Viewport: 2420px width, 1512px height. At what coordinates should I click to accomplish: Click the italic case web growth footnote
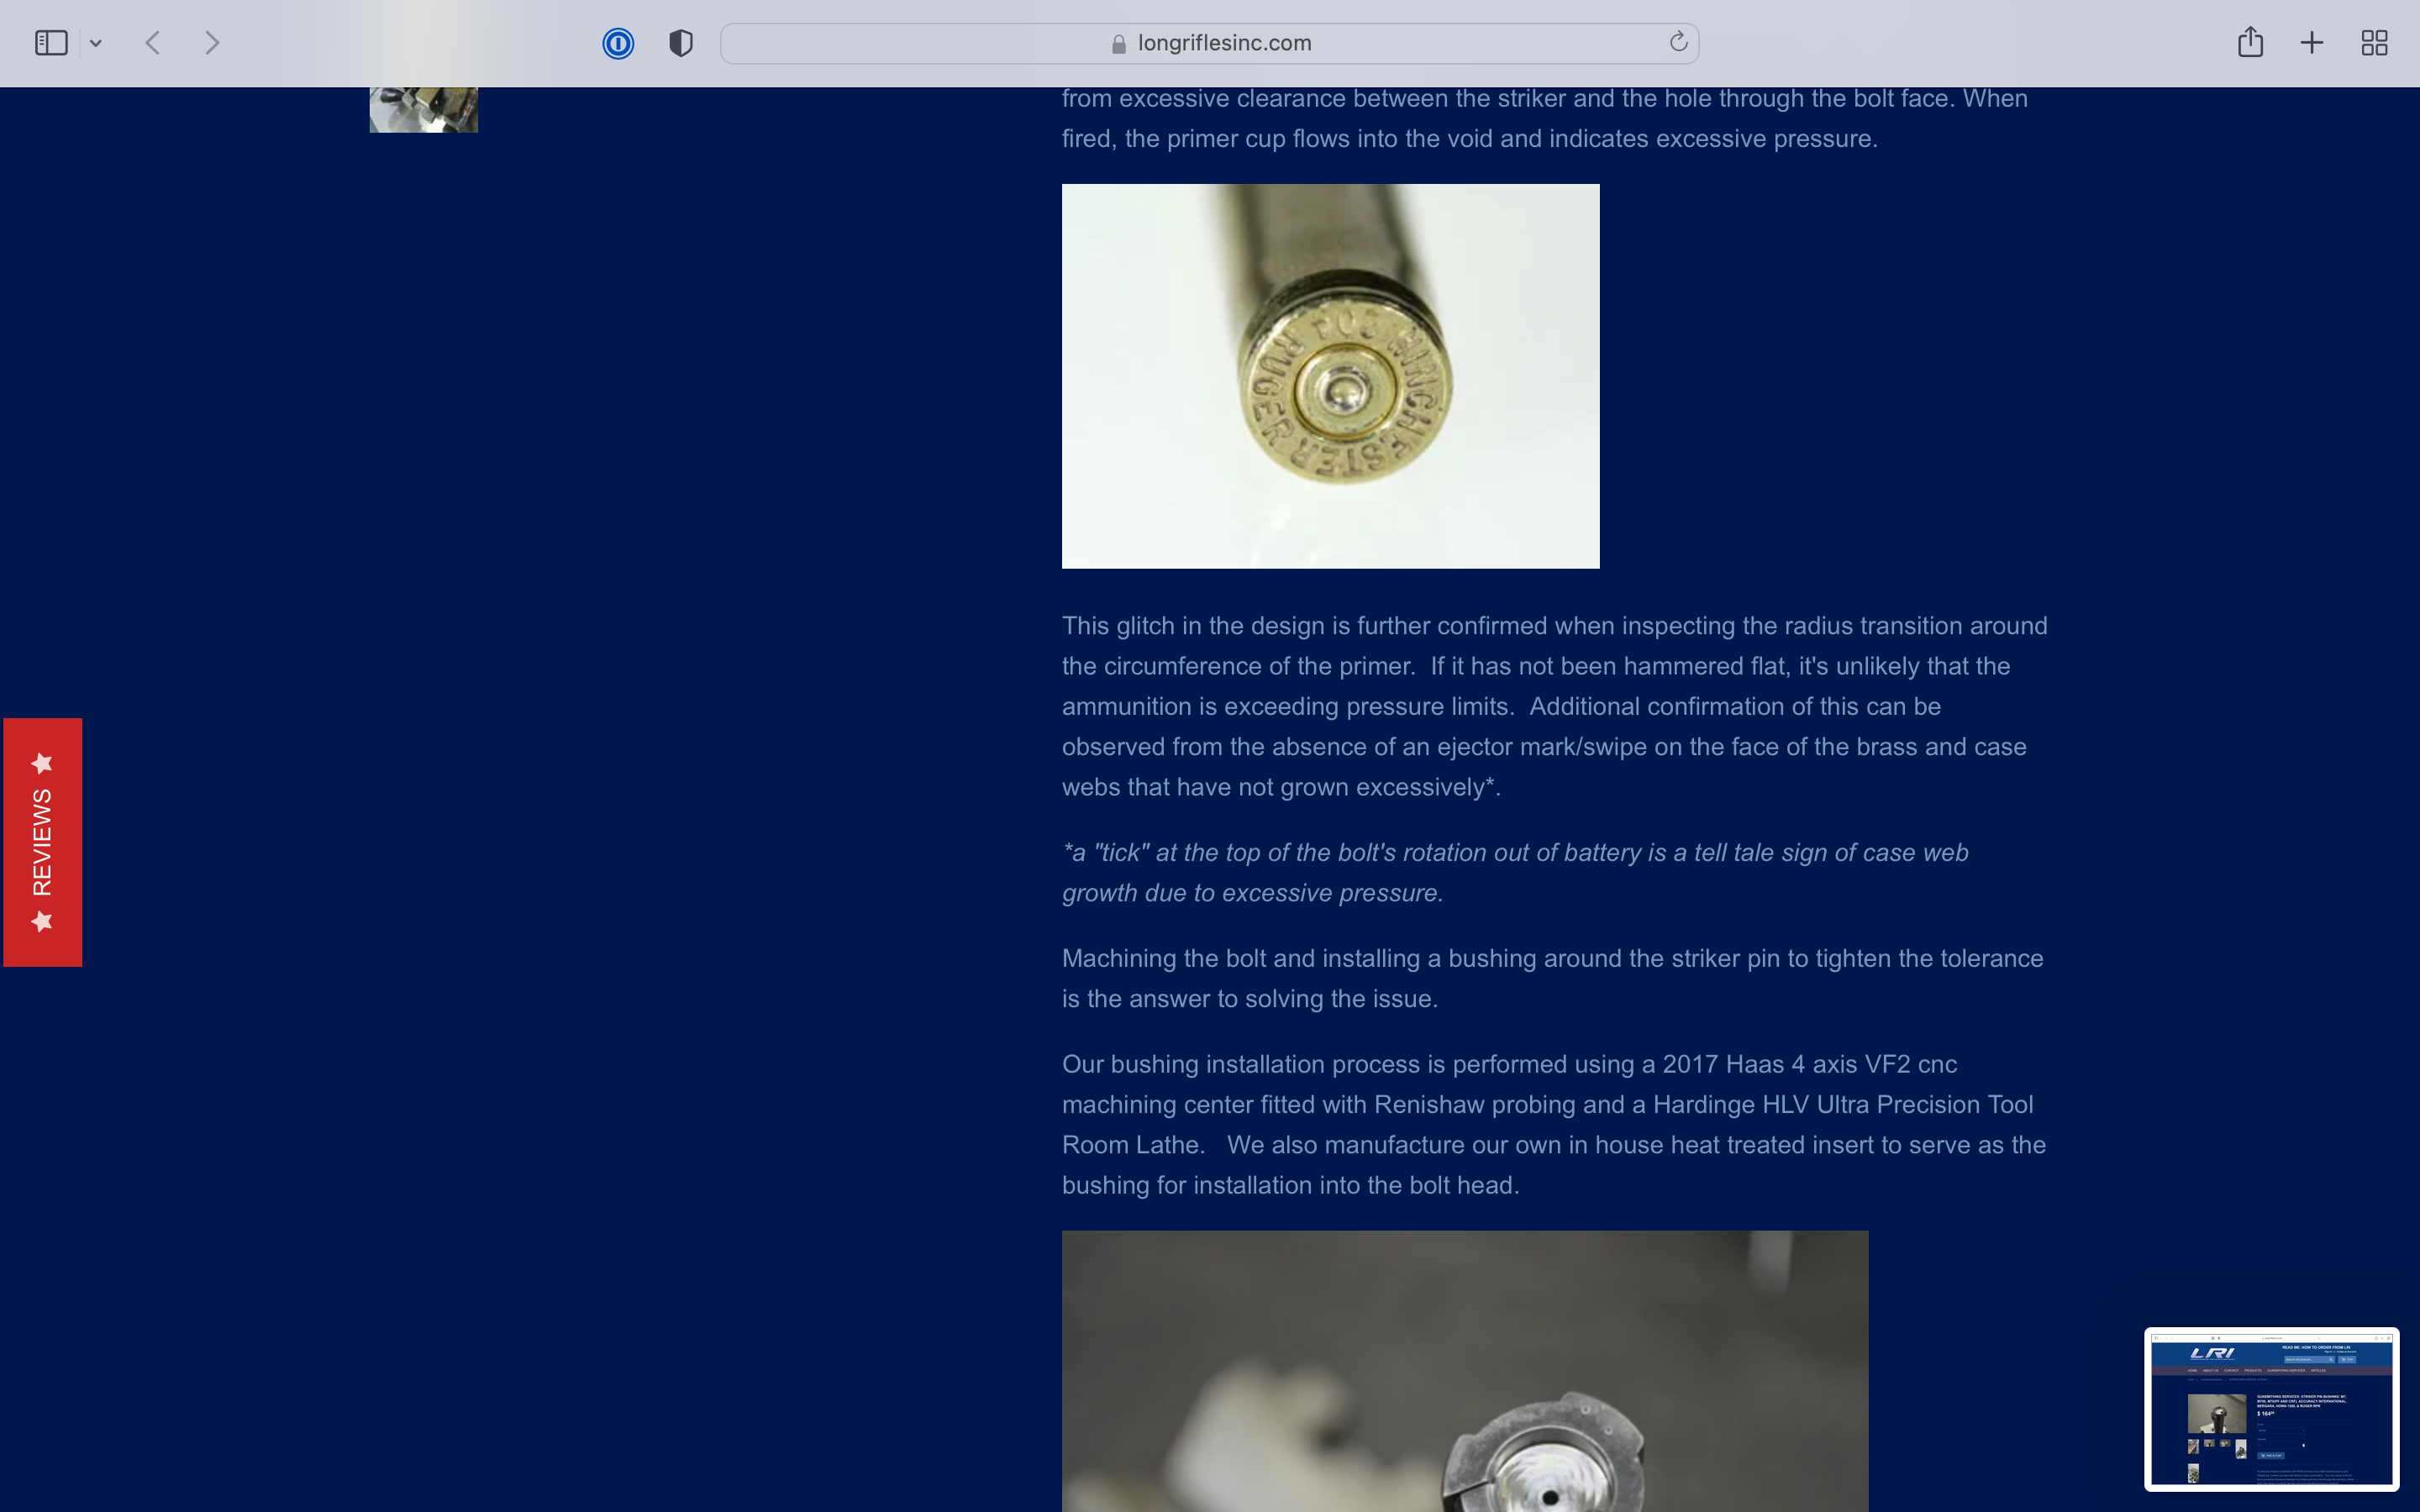point(1514,872)
